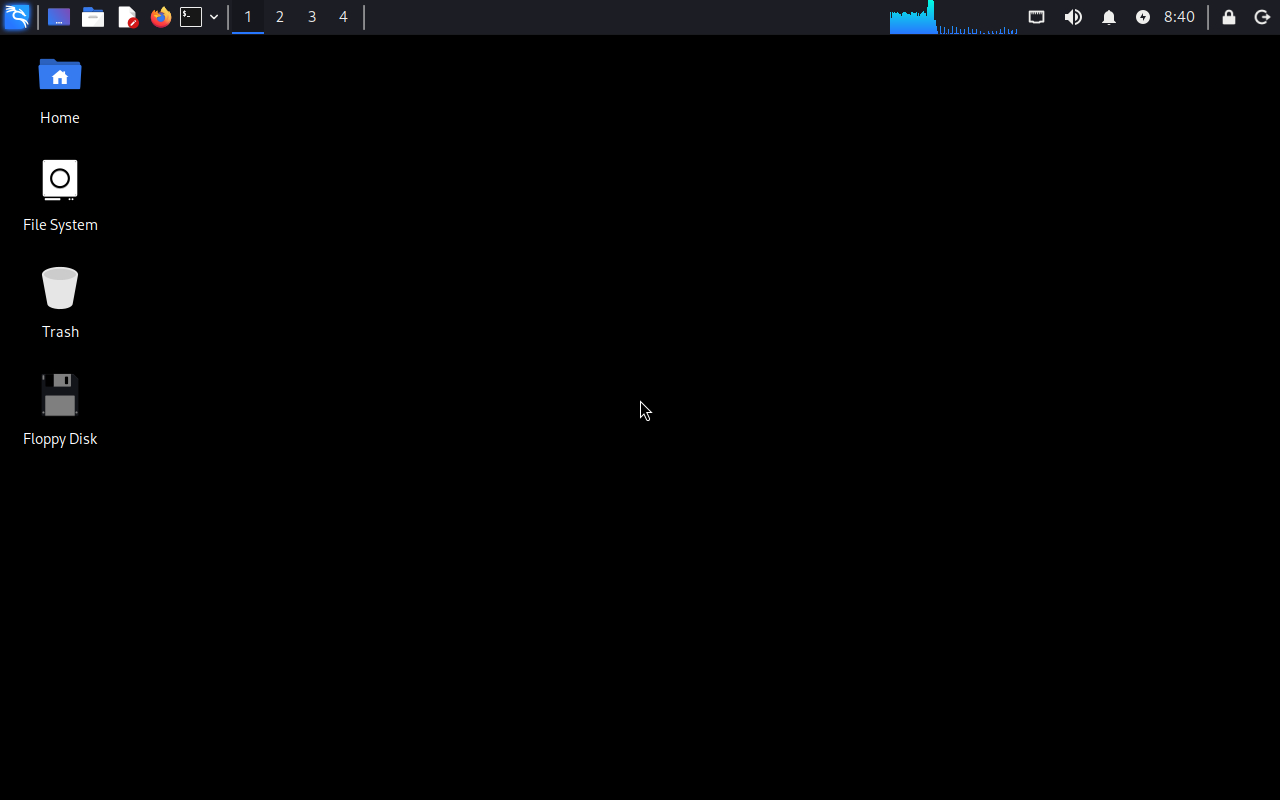1280x800 pixels.
Task: Switch to workspace 3
Action: [x=312, y=17]
